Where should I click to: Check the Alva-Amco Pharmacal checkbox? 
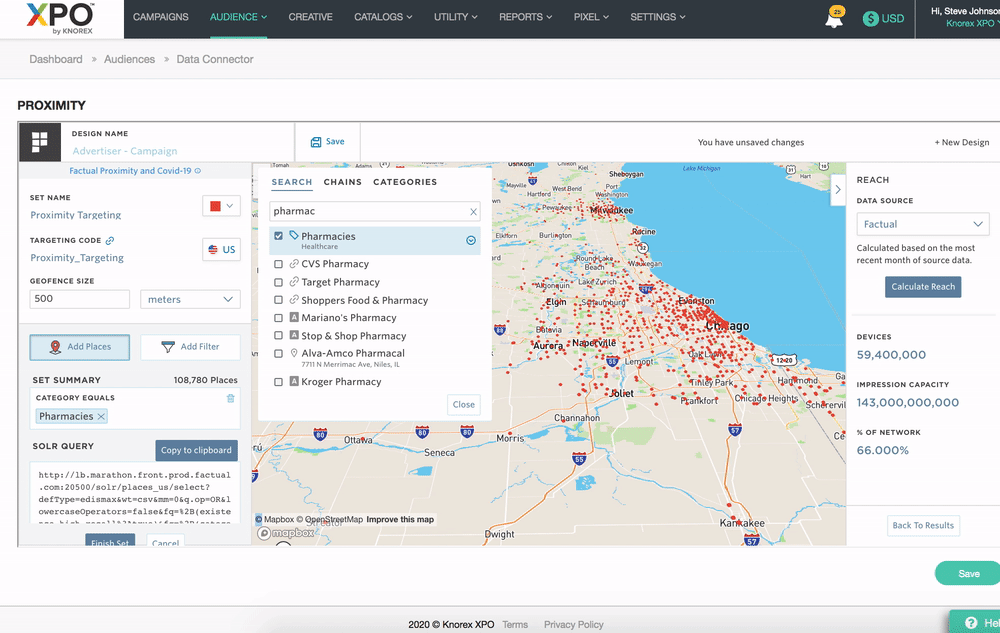278,354
